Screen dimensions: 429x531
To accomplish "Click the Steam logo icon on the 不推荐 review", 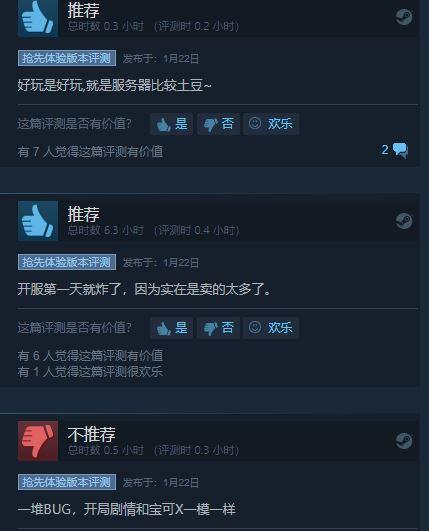I will (404, 441).
